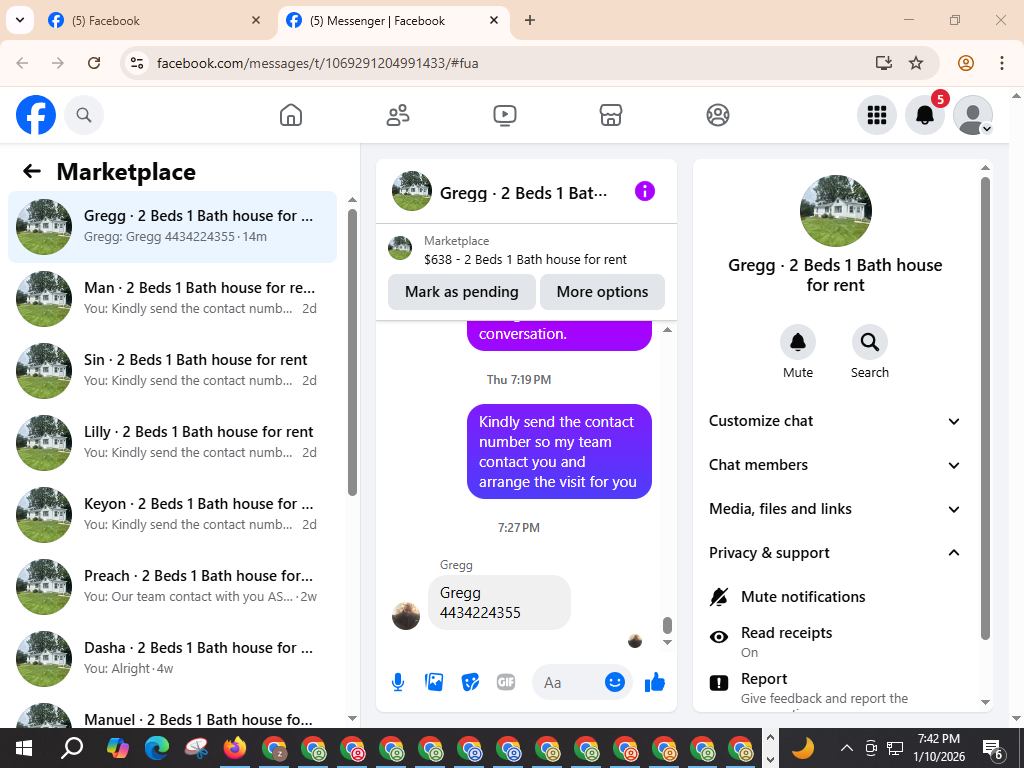1024x768 pixels.
Task: Click Mark as pending button
Action: pyautogui.click(x=462, y=292)
